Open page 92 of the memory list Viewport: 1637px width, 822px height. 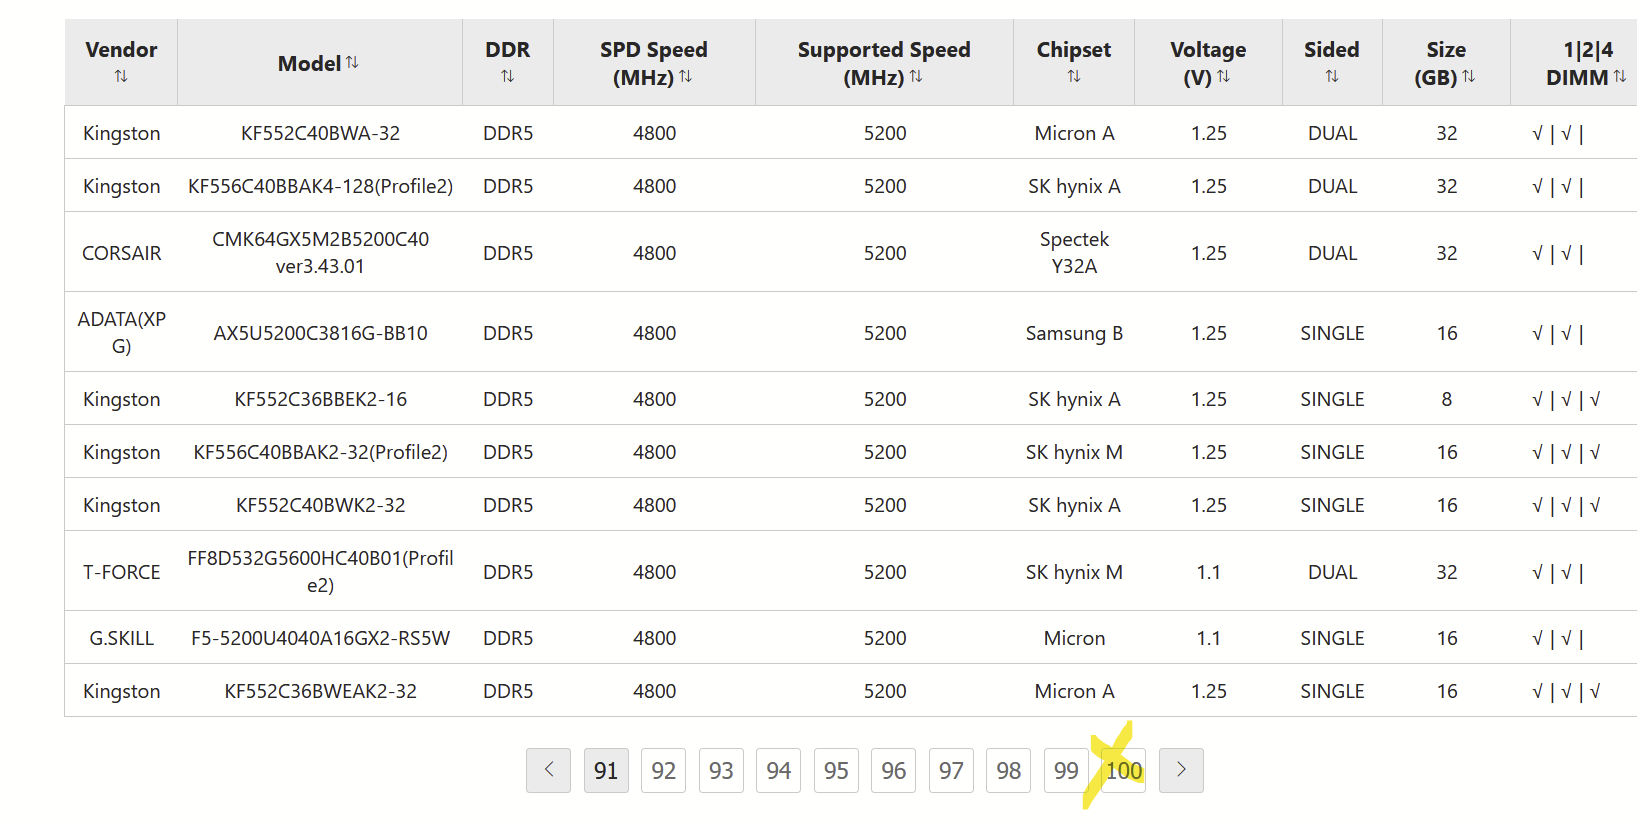pos(664,770)
